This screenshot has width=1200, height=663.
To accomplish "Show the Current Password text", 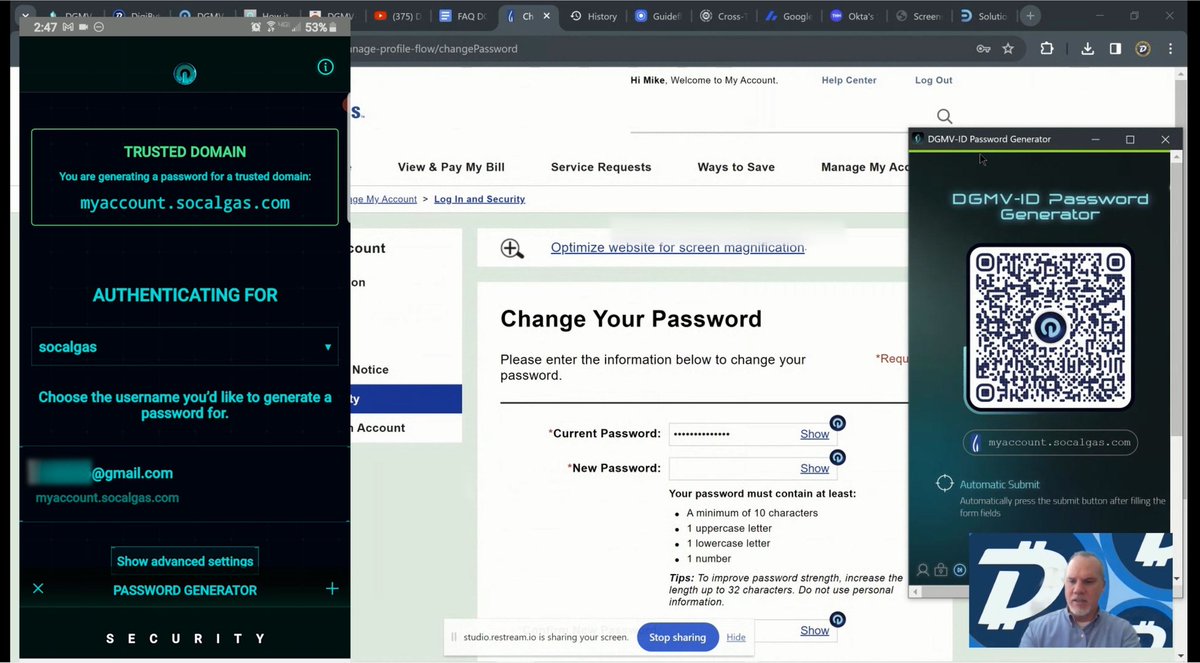I will click(814, 434).
